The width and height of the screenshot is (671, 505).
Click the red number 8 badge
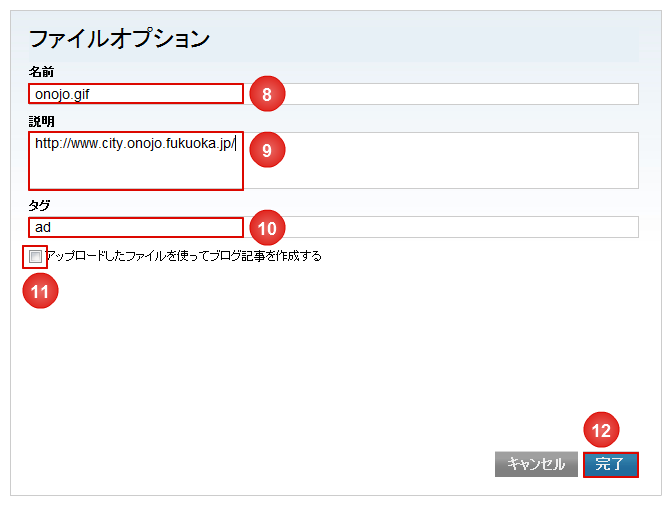pyautogui.click(x=267, y=94)
